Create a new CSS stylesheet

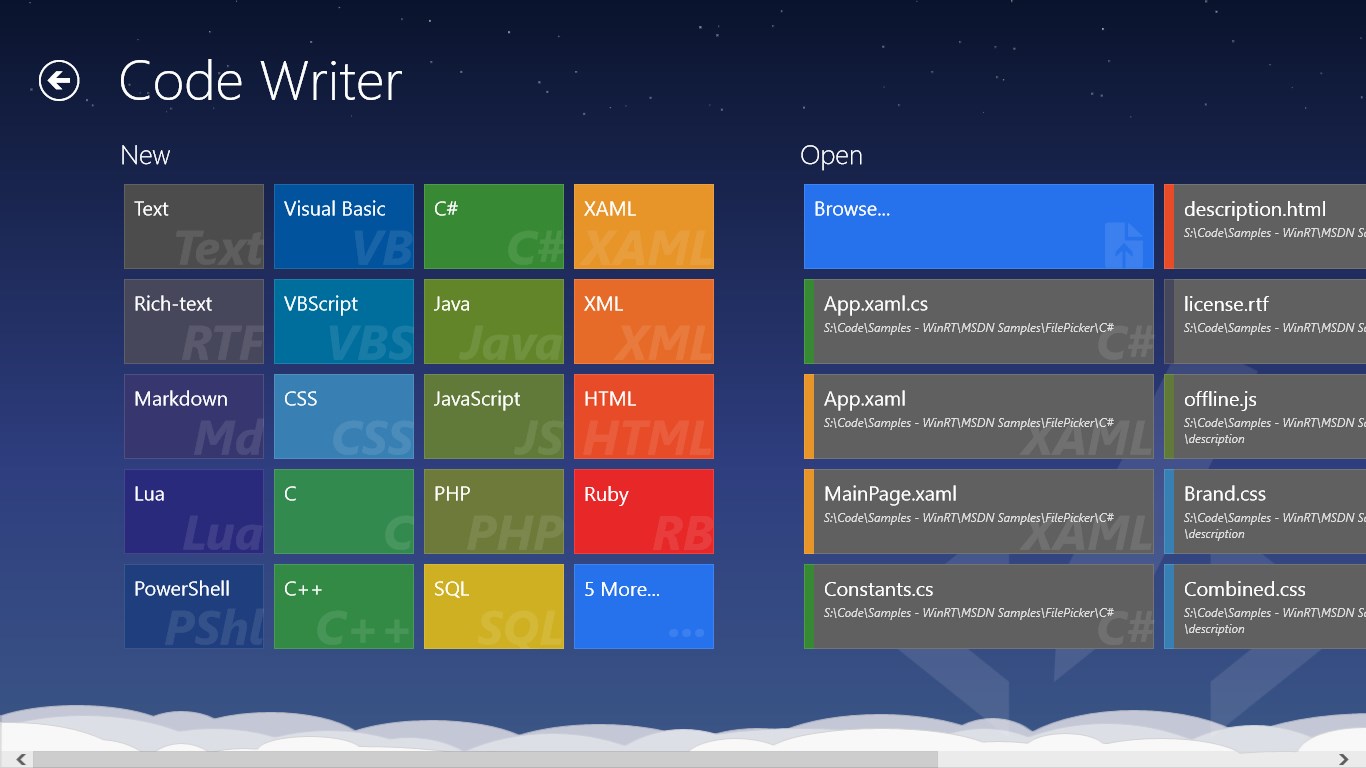344,416
